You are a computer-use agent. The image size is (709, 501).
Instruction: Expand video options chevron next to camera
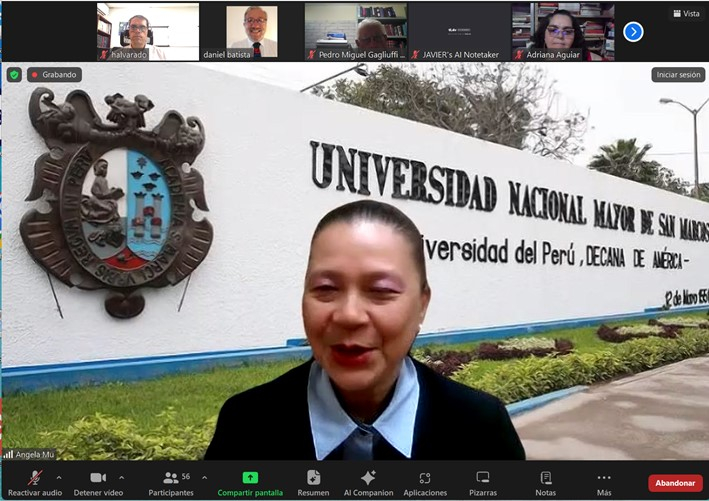pyautogui.click(x=122, y=477)
